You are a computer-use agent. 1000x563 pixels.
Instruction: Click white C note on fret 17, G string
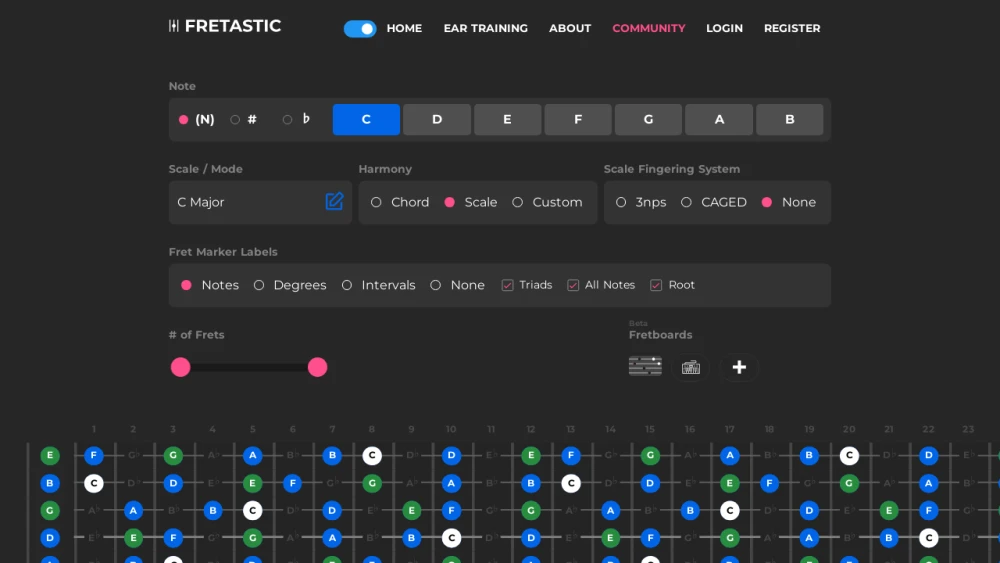pyautogui.click(x=730, y=510)
